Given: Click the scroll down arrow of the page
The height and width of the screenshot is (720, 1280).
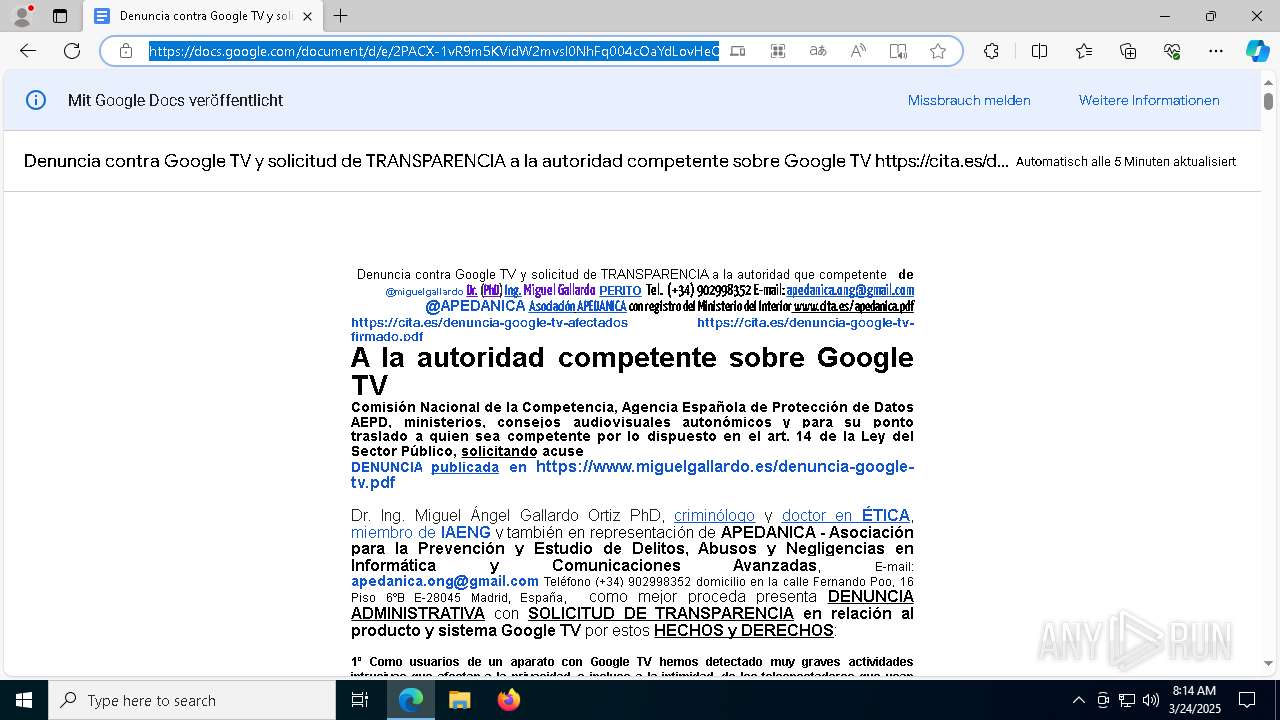Looking at the screenshot, I should click(1268, 663).
